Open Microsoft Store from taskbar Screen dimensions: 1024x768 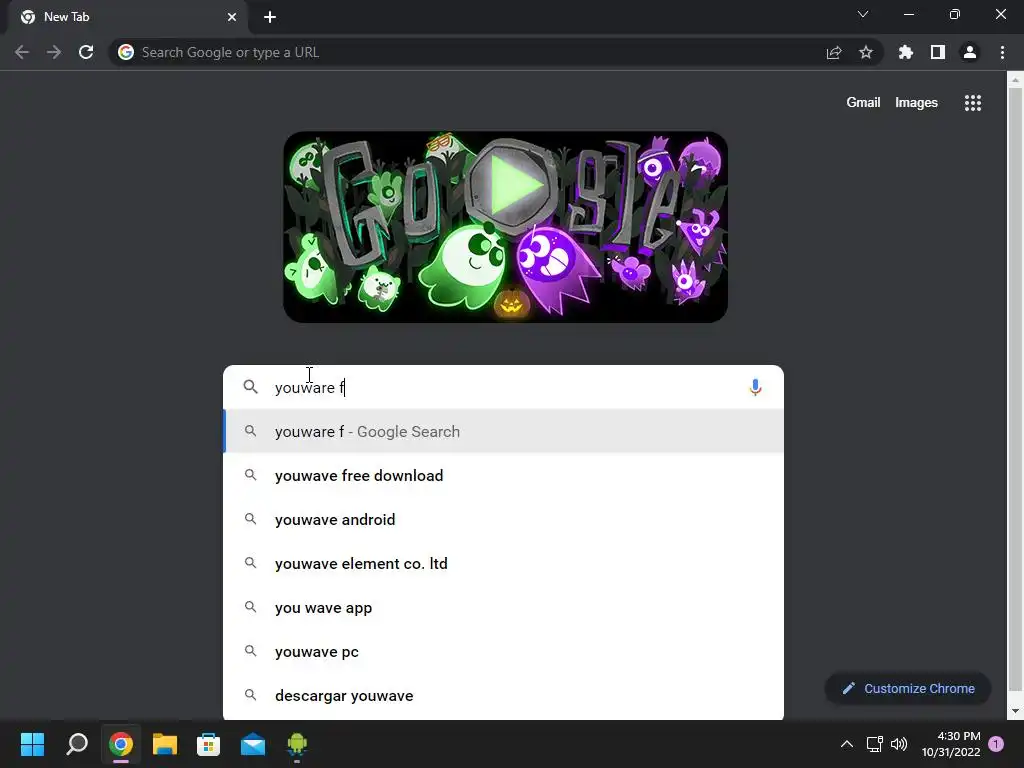click(208, 744)
